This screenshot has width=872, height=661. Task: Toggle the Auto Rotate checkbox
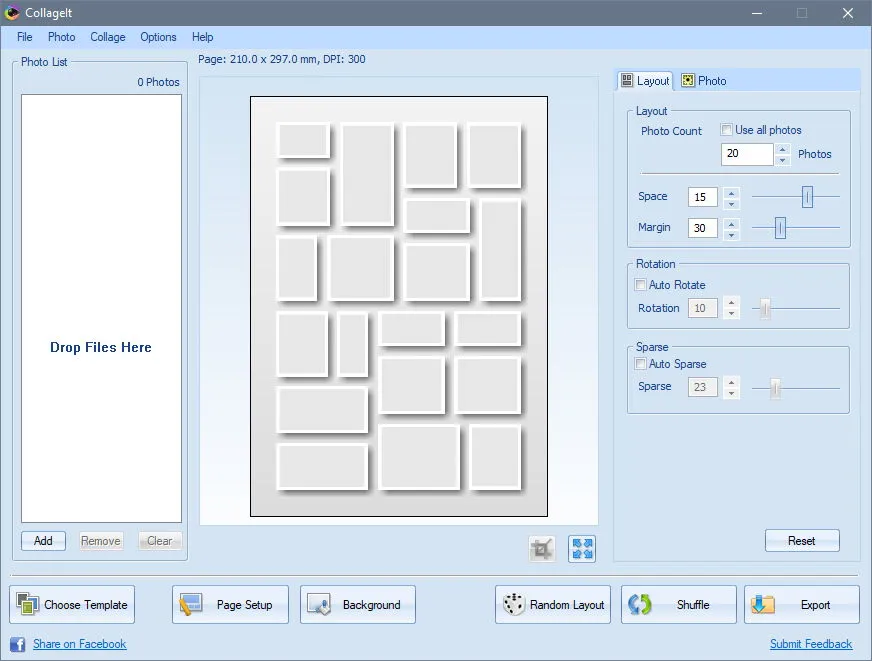coord(641,285)
